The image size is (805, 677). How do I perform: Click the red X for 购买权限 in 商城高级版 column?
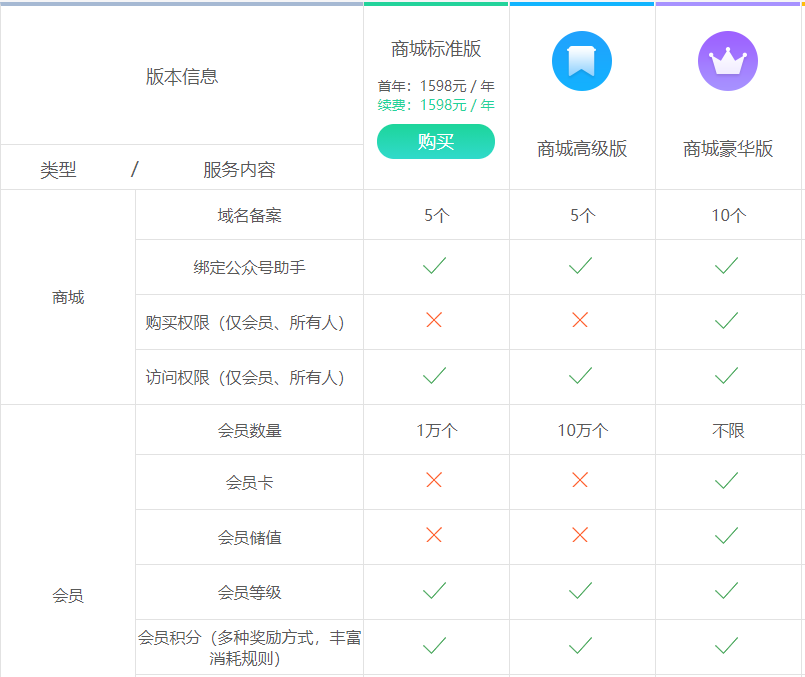[x=580, y=320]
